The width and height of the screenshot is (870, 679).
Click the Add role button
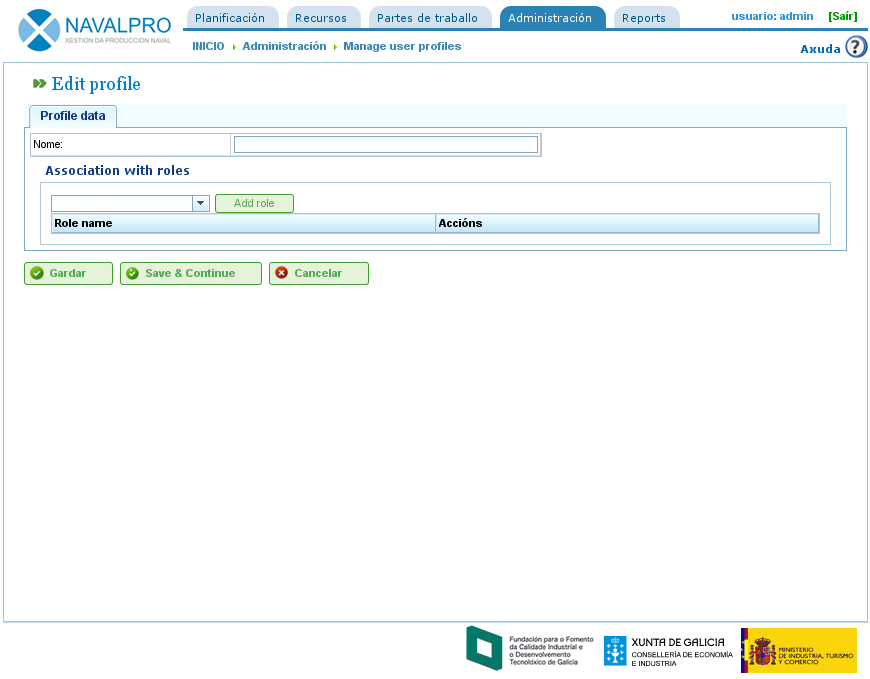tap(254, 204)
